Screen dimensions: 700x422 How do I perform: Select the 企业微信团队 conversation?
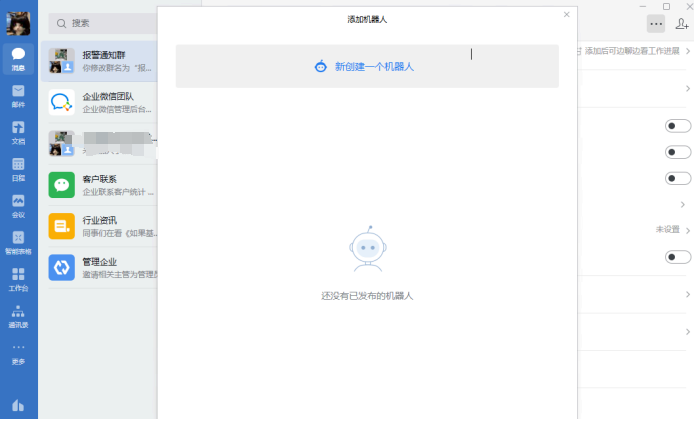click(x=102, y=102)
